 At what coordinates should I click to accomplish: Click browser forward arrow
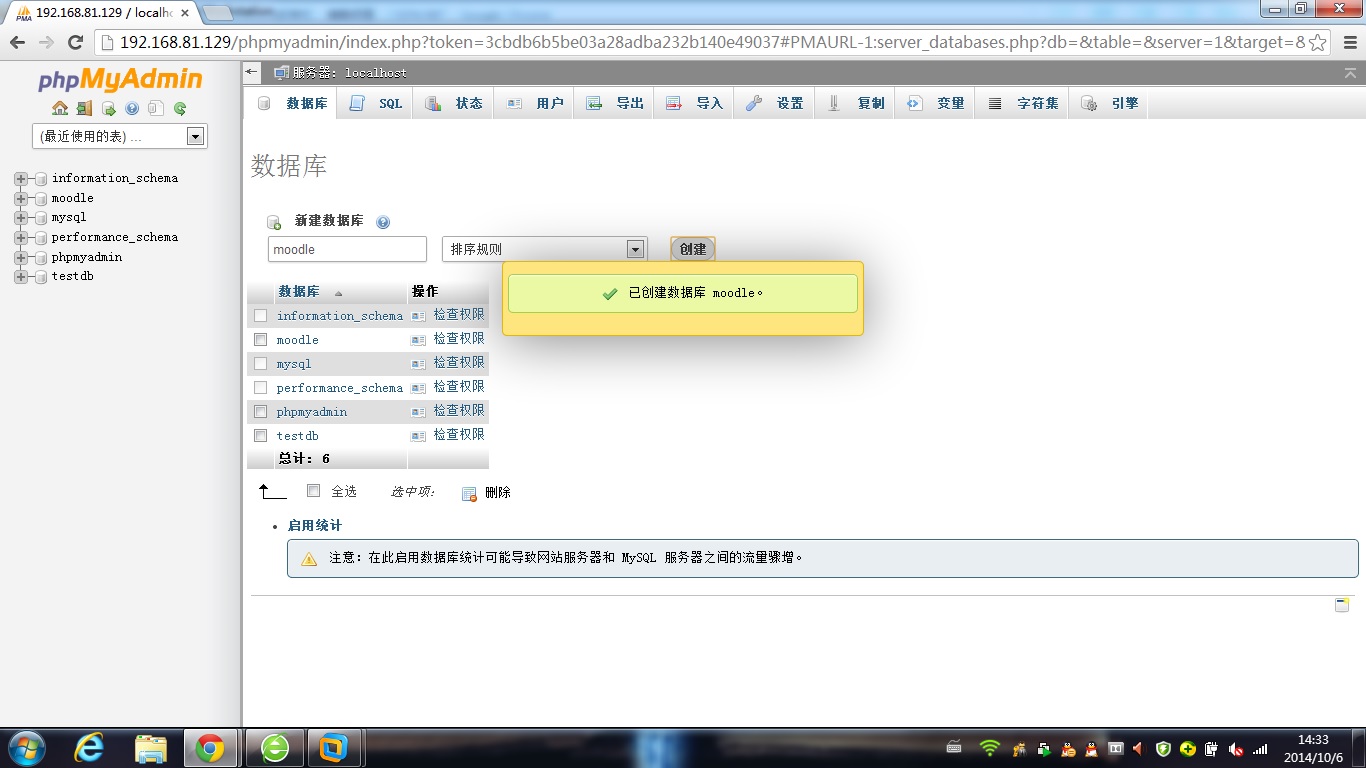46,42
